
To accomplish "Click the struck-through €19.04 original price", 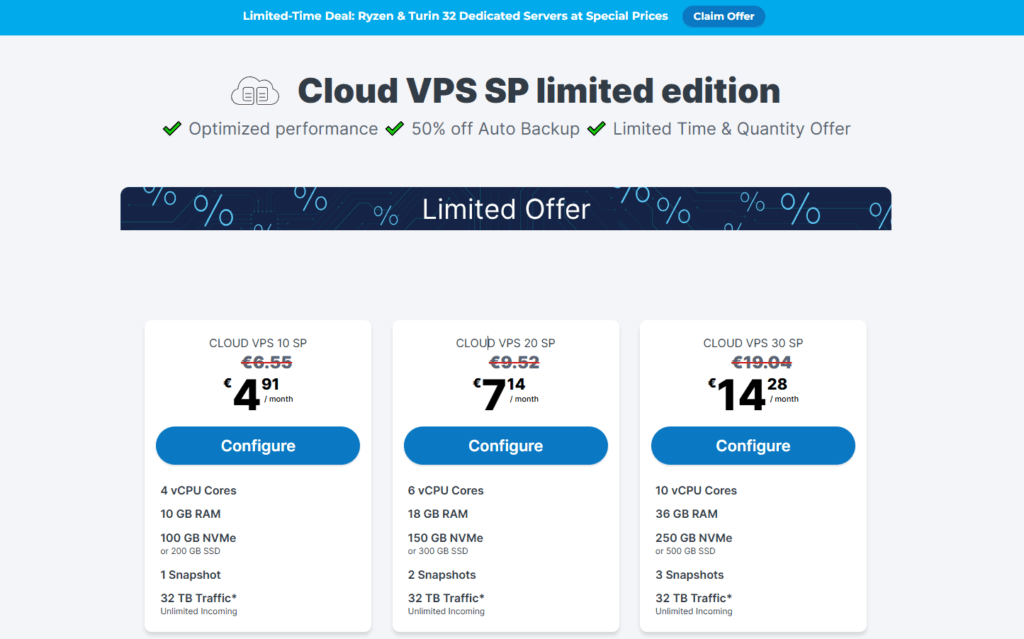I will pyautogui.click(x=761, y=363).
